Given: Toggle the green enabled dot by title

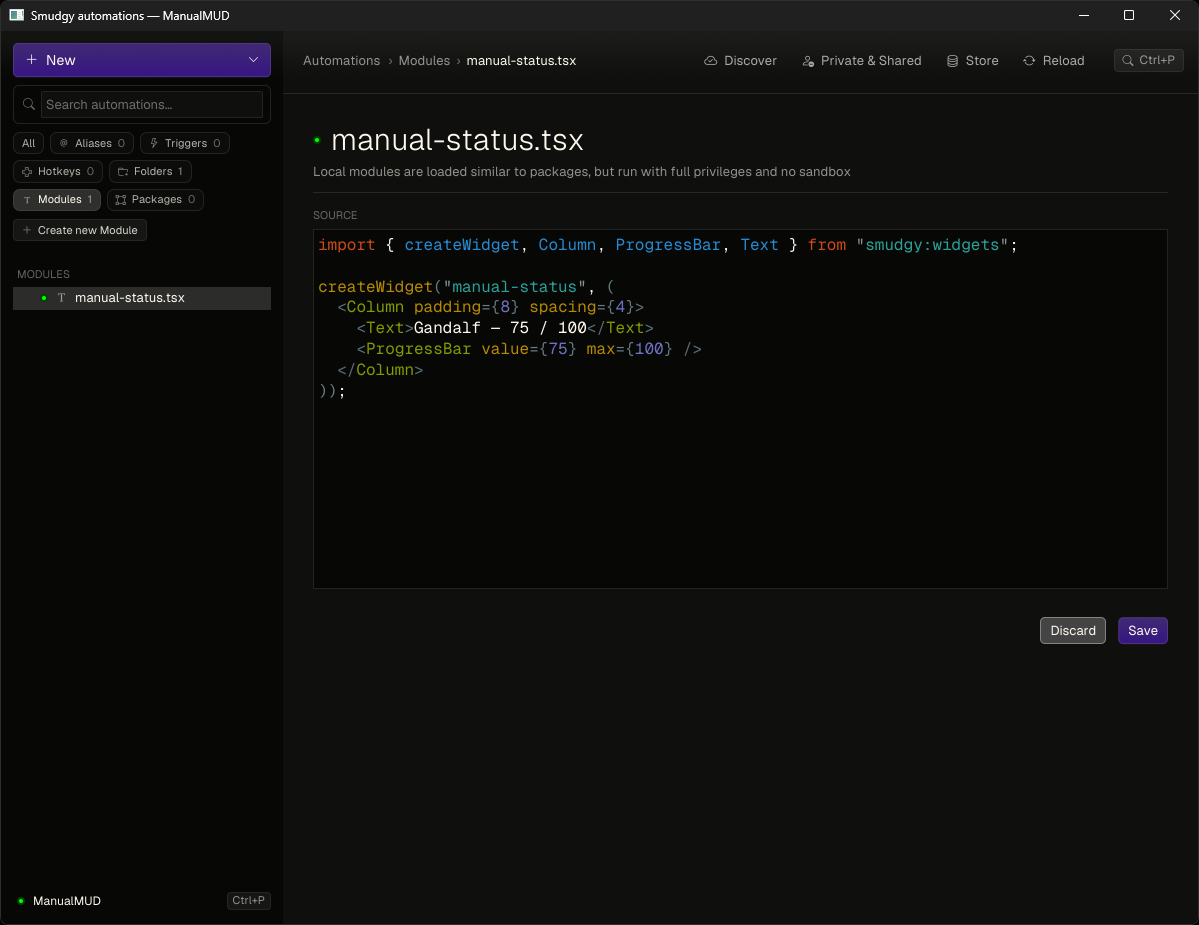Looking at the screenshot, I should point(317,140).
